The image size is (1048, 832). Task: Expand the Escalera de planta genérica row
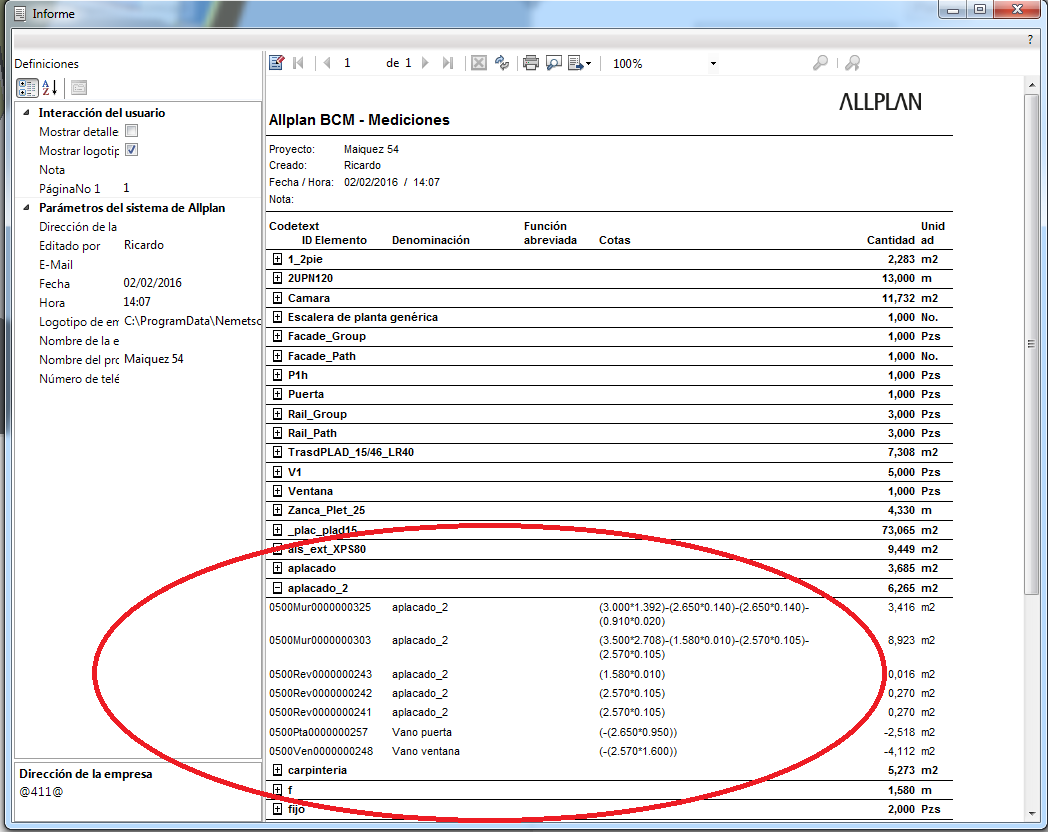pos(277,317)
